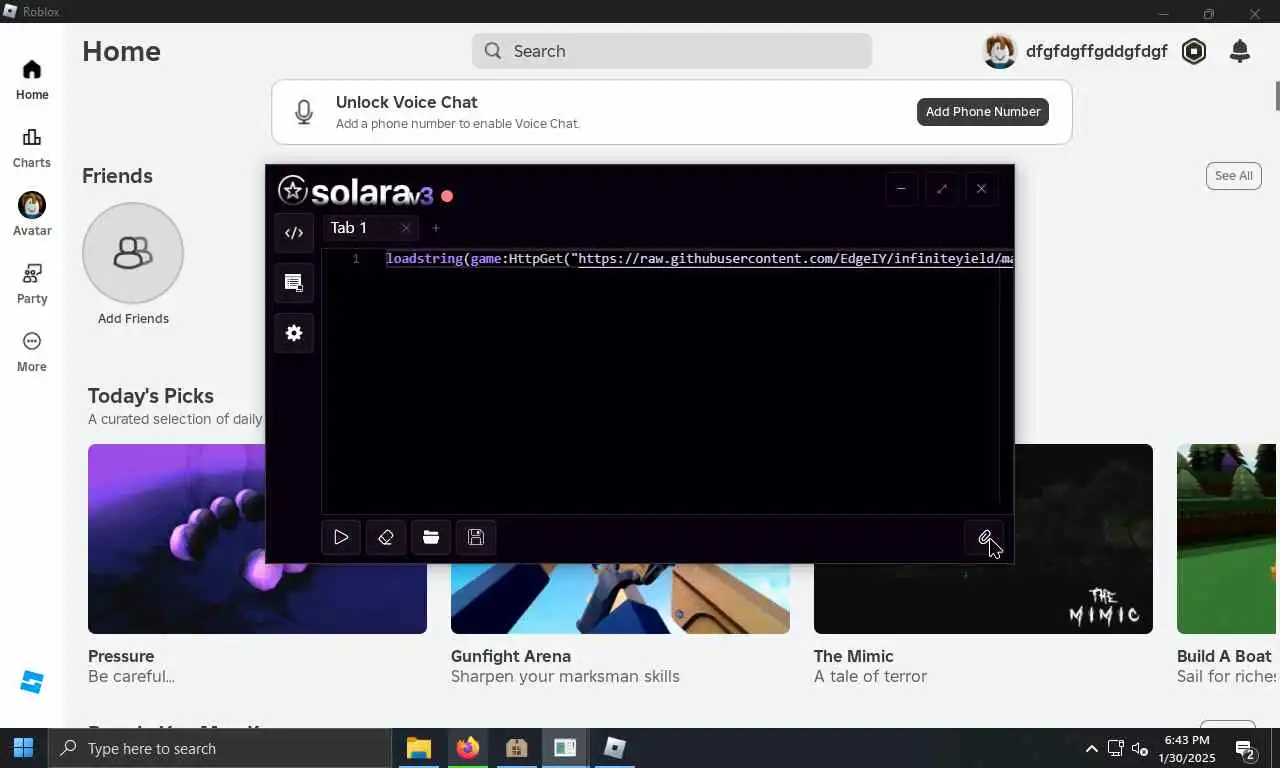Click taskbar search box

[220, 748]
